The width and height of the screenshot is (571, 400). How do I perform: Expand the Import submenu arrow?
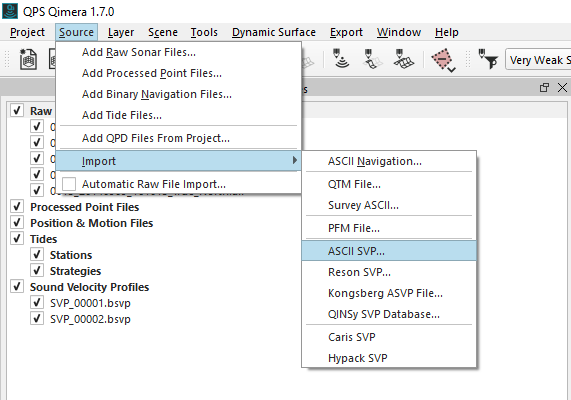click(295, 160)
